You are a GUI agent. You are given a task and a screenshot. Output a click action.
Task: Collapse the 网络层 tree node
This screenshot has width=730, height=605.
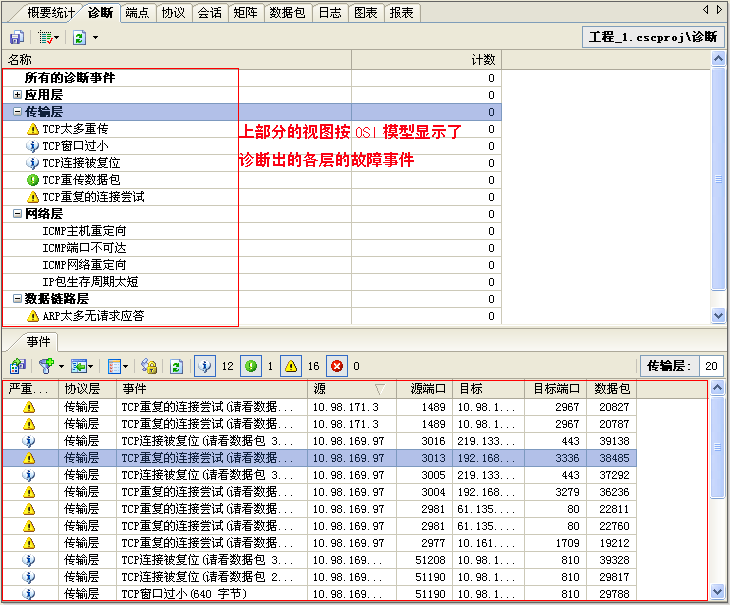point(17,214)
